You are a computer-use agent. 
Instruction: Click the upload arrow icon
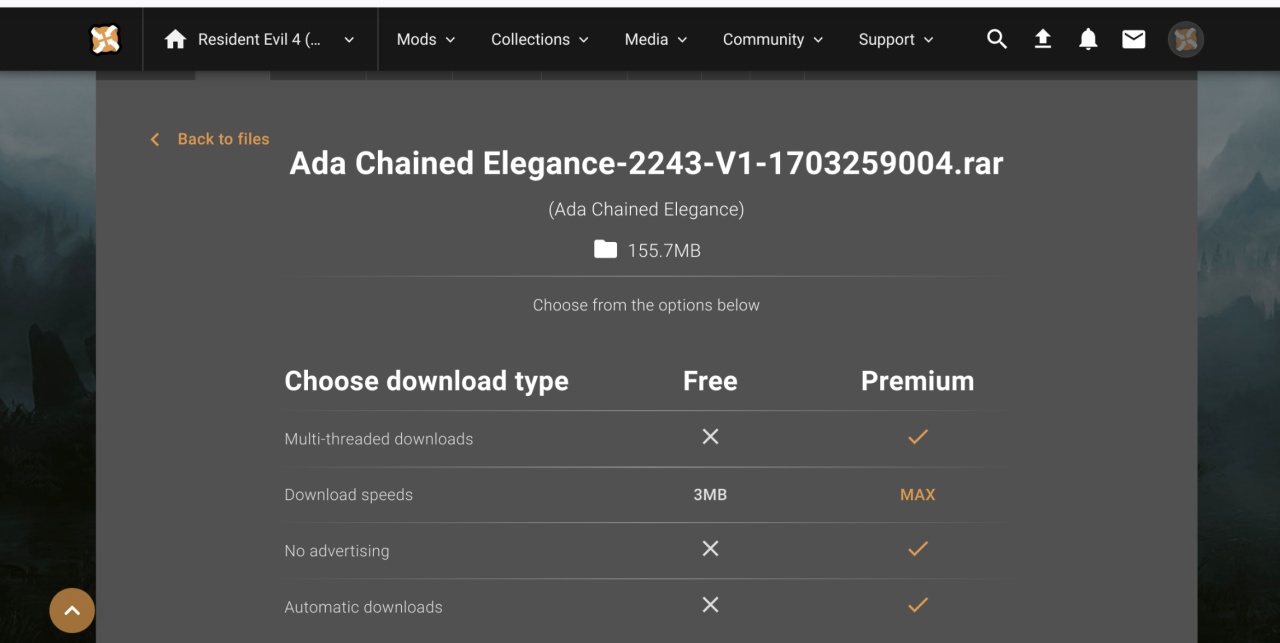(x=1042, y=39)
